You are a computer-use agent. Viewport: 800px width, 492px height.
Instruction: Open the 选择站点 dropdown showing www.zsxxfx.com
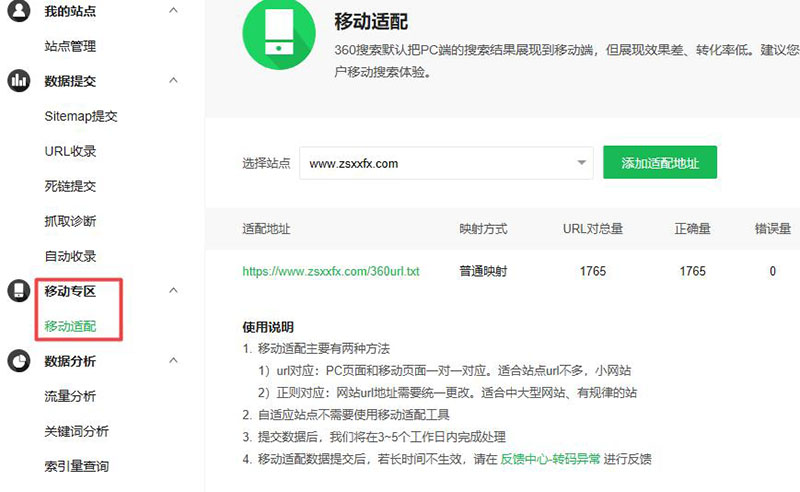446,163
